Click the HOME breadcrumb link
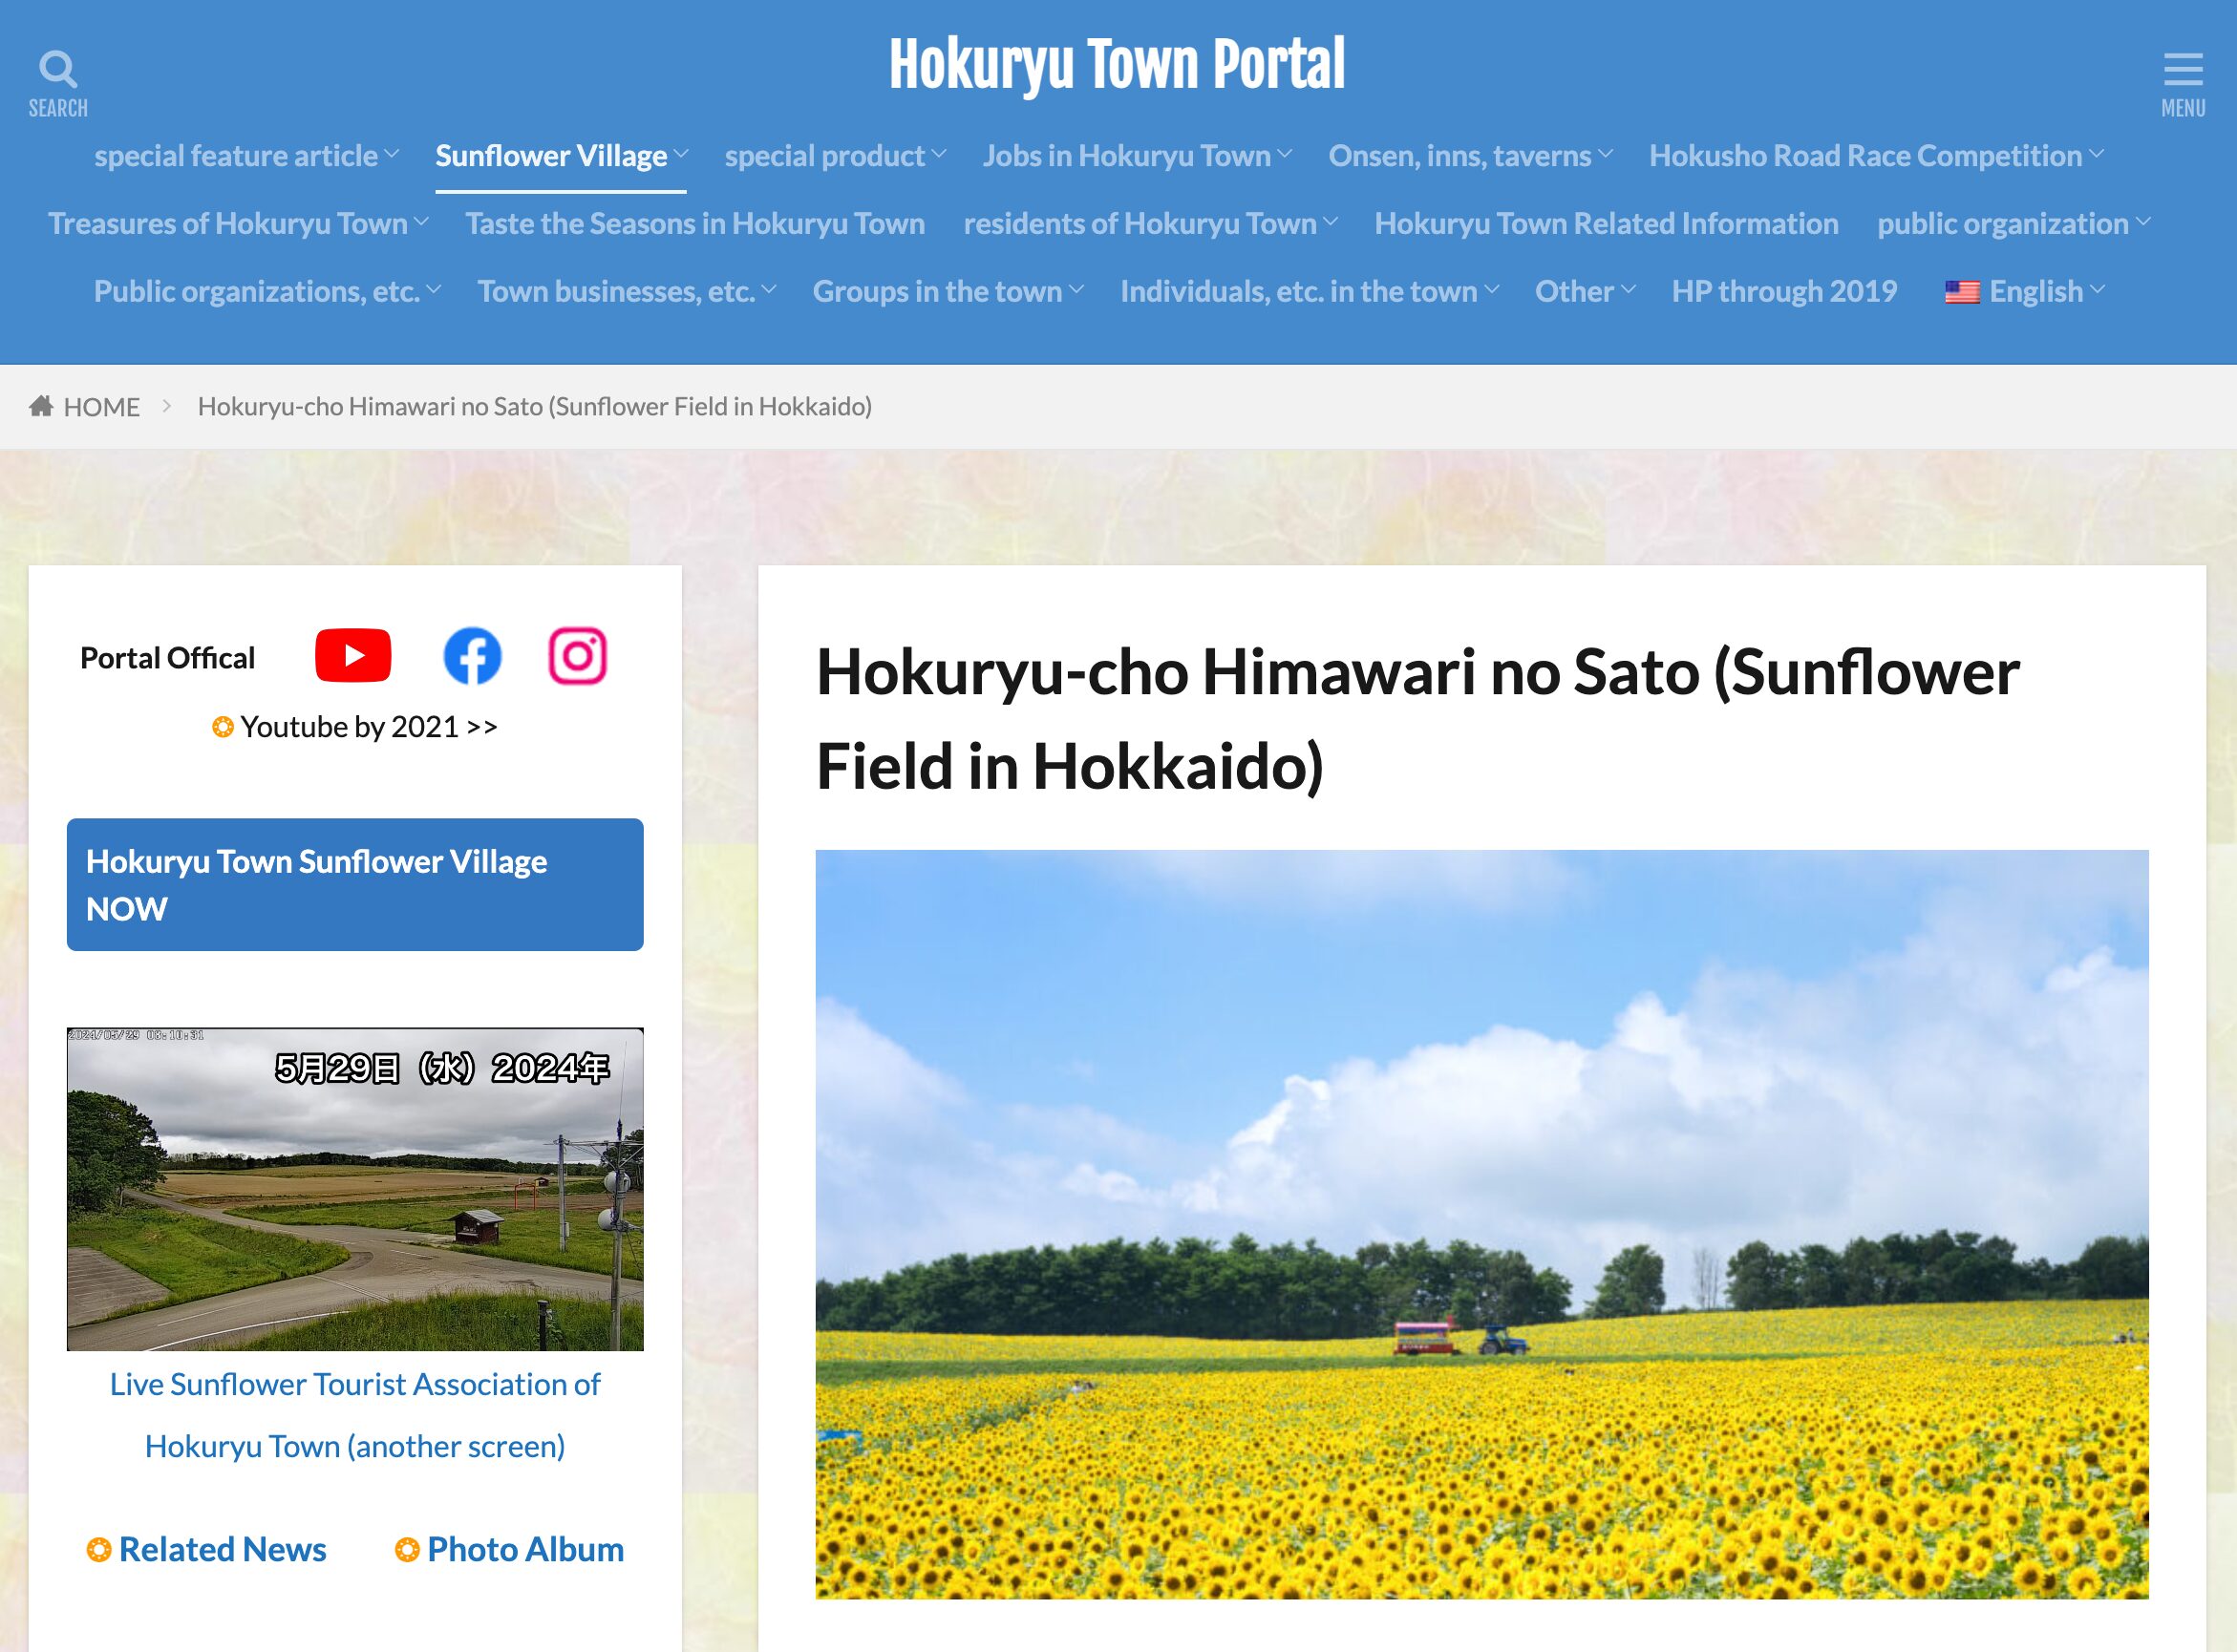The image size is (2237, 1652). [x=100, y=405]
